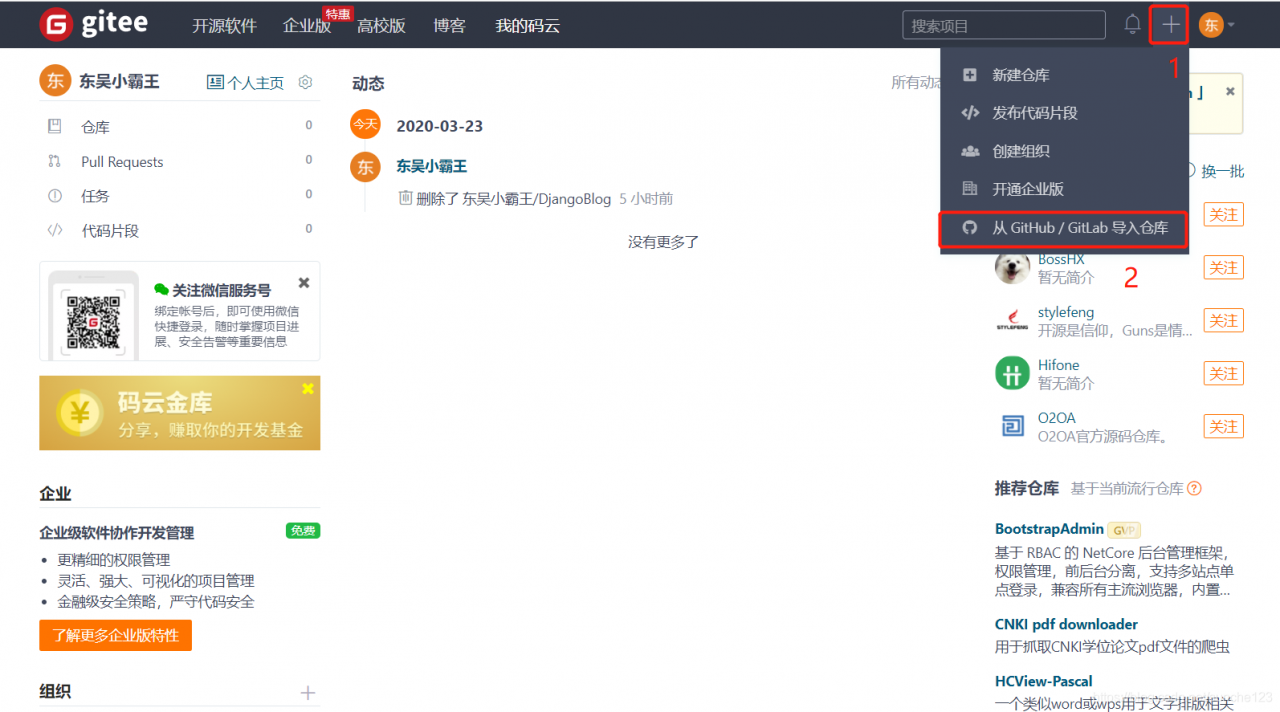Image resolution: width=1280 pixels, height=712 pixels.
Task: Open the HCView-Pascal repository link
Action: click(x=1043, y=681)
